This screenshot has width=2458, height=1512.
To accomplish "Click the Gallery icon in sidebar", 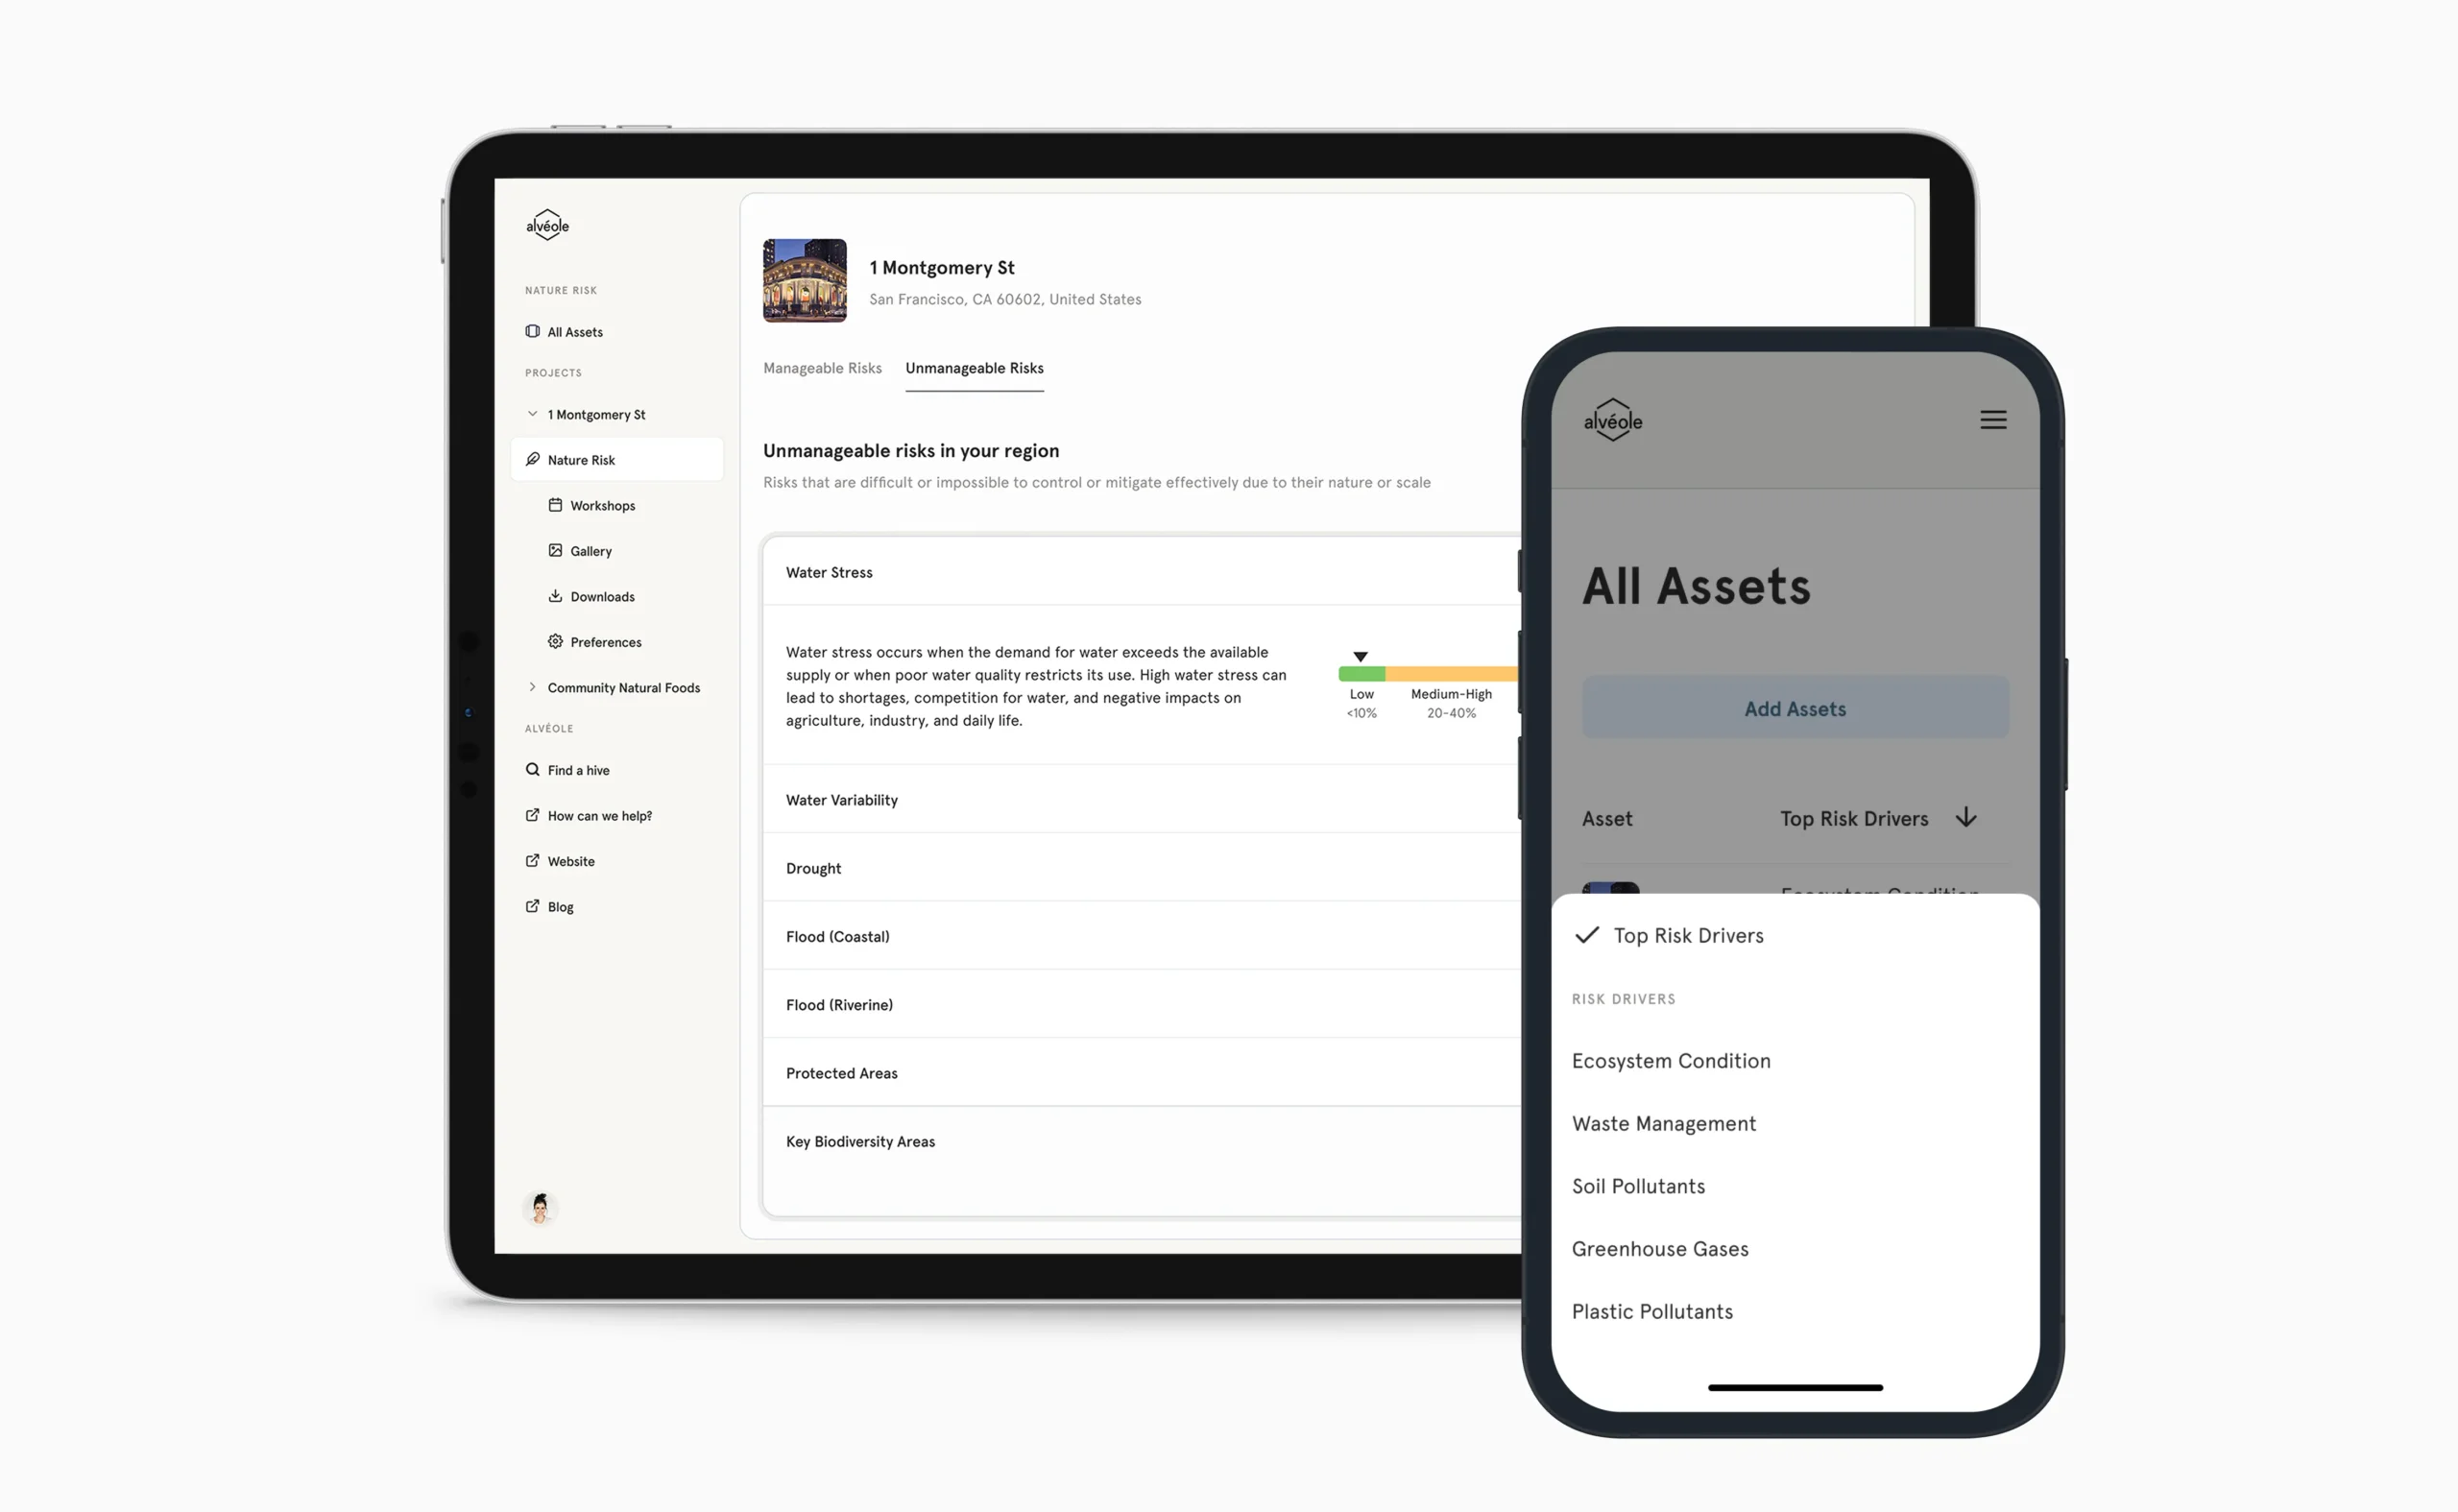I will click(x=555, y=551).
